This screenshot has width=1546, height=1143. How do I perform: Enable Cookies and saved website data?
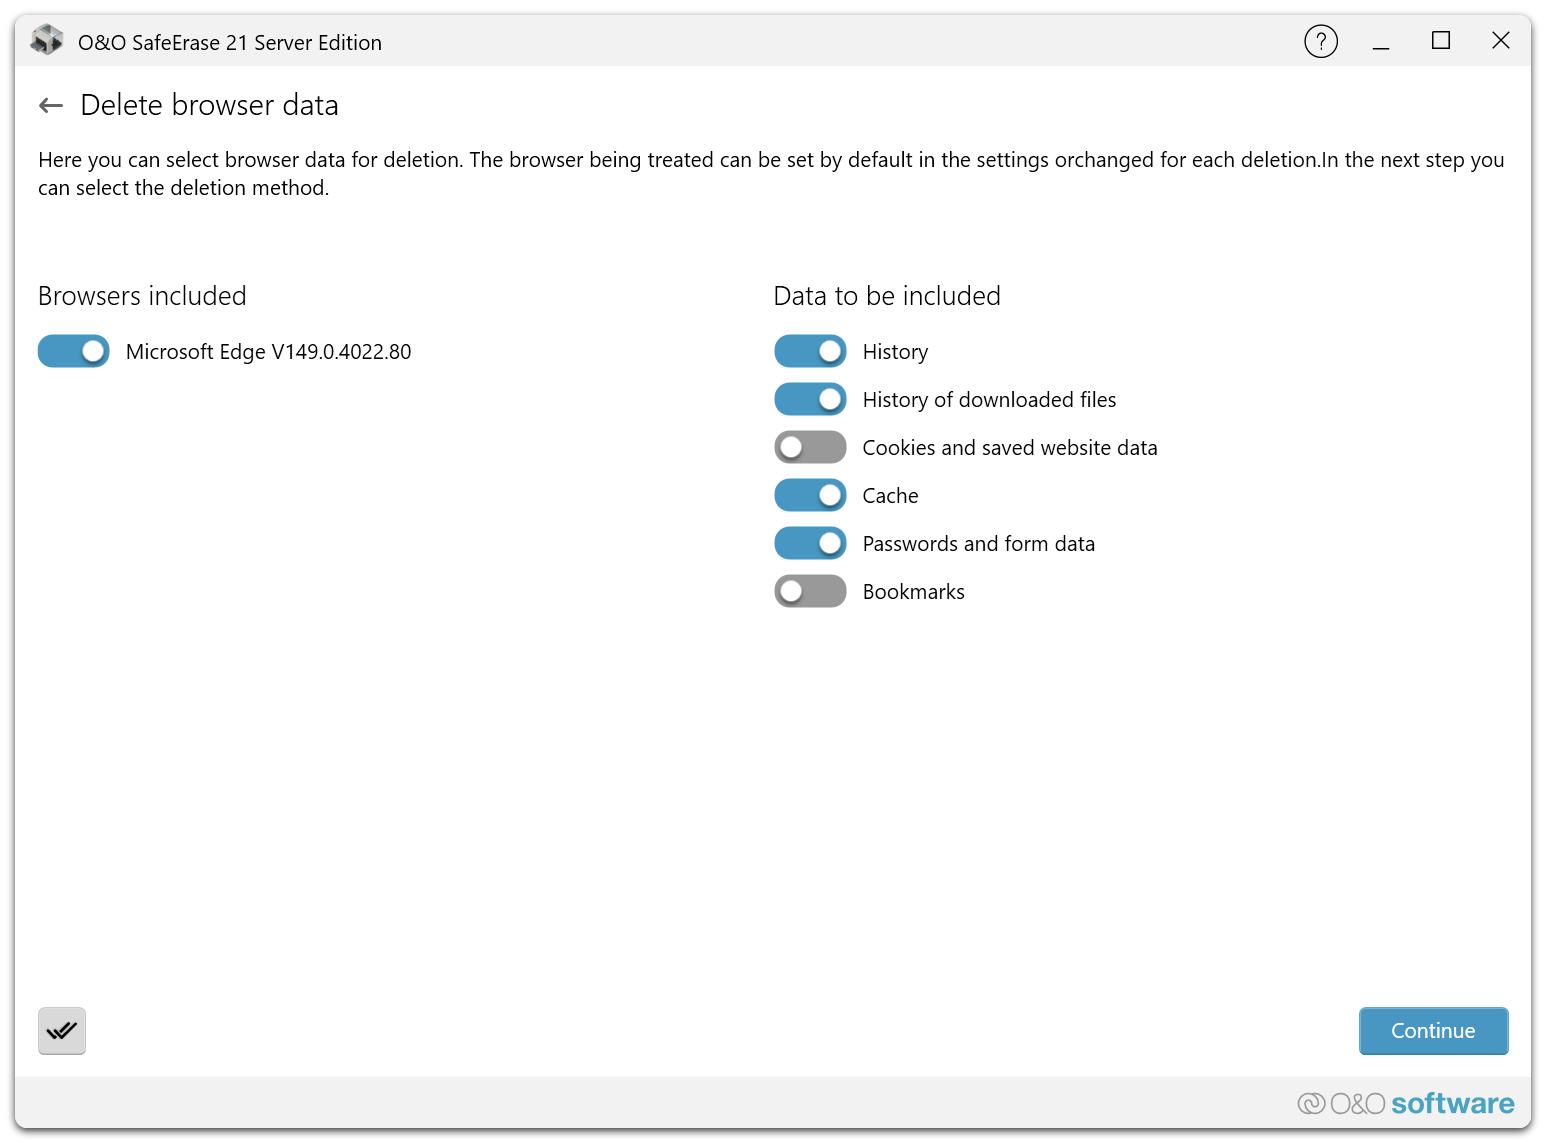click(810, 447)
